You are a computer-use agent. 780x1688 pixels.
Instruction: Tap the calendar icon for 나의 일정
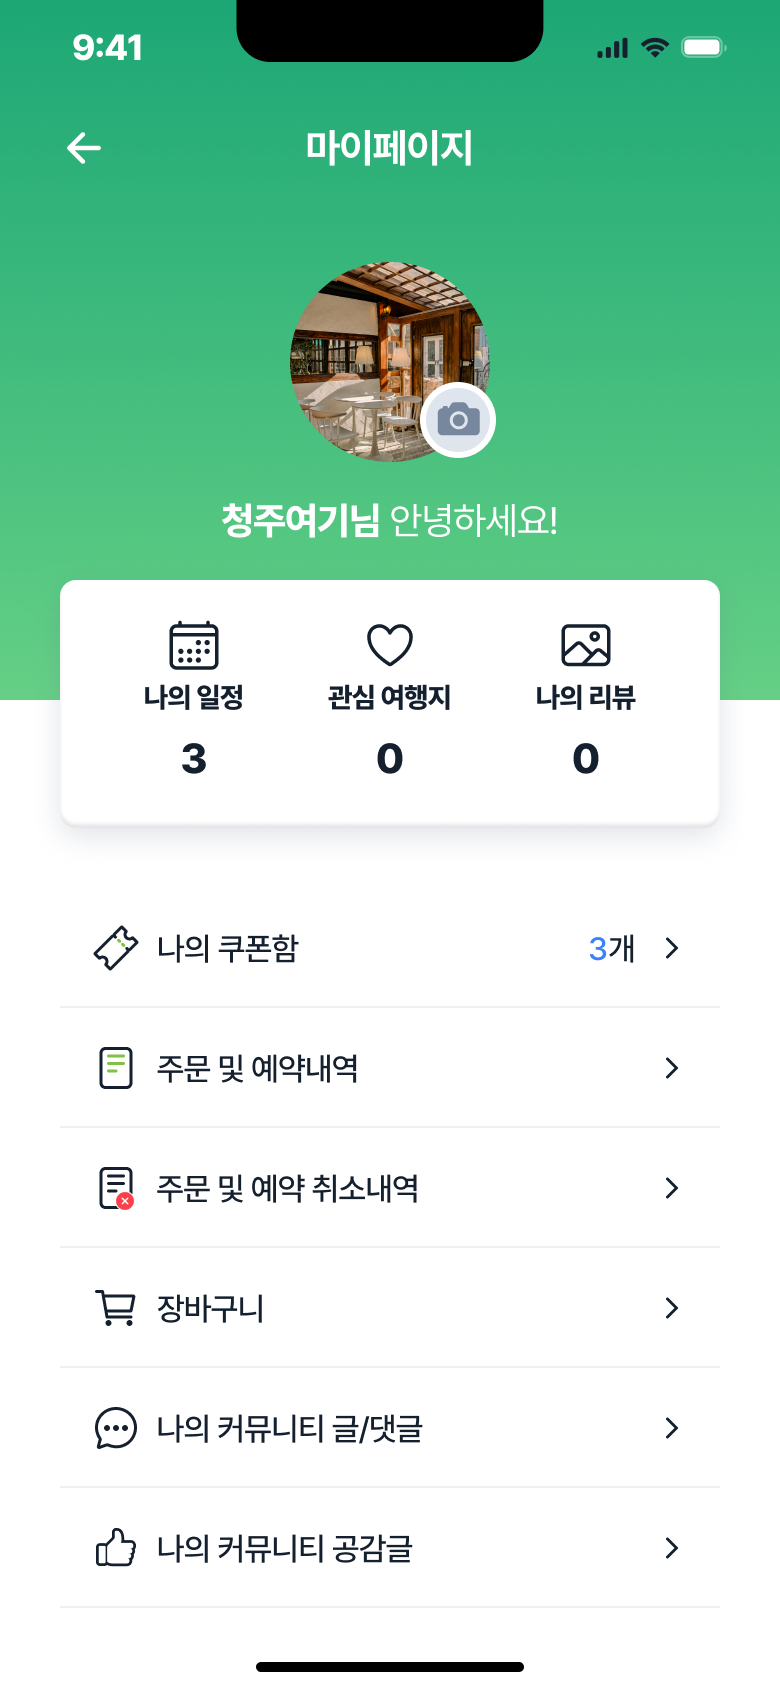click(194, 645)
